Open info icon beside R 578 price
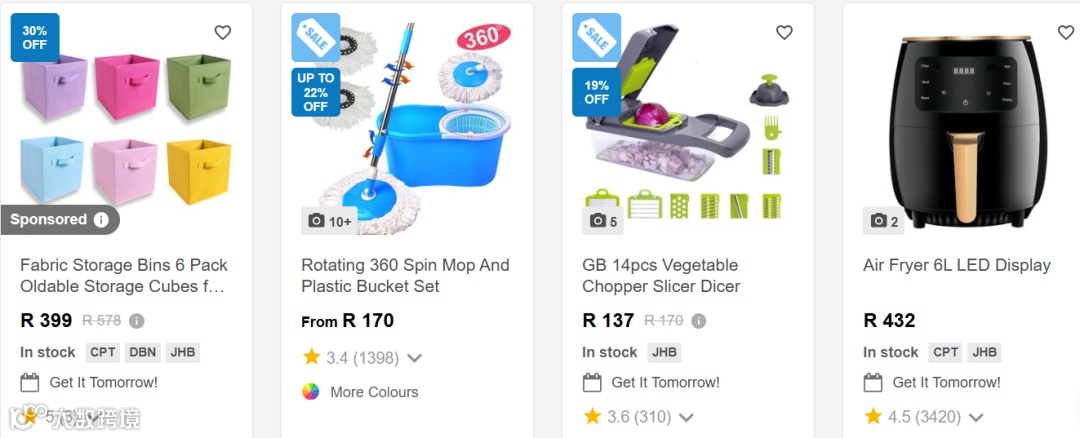The image size is (1080, 438). pyautogui.click(x=137, y=321)
